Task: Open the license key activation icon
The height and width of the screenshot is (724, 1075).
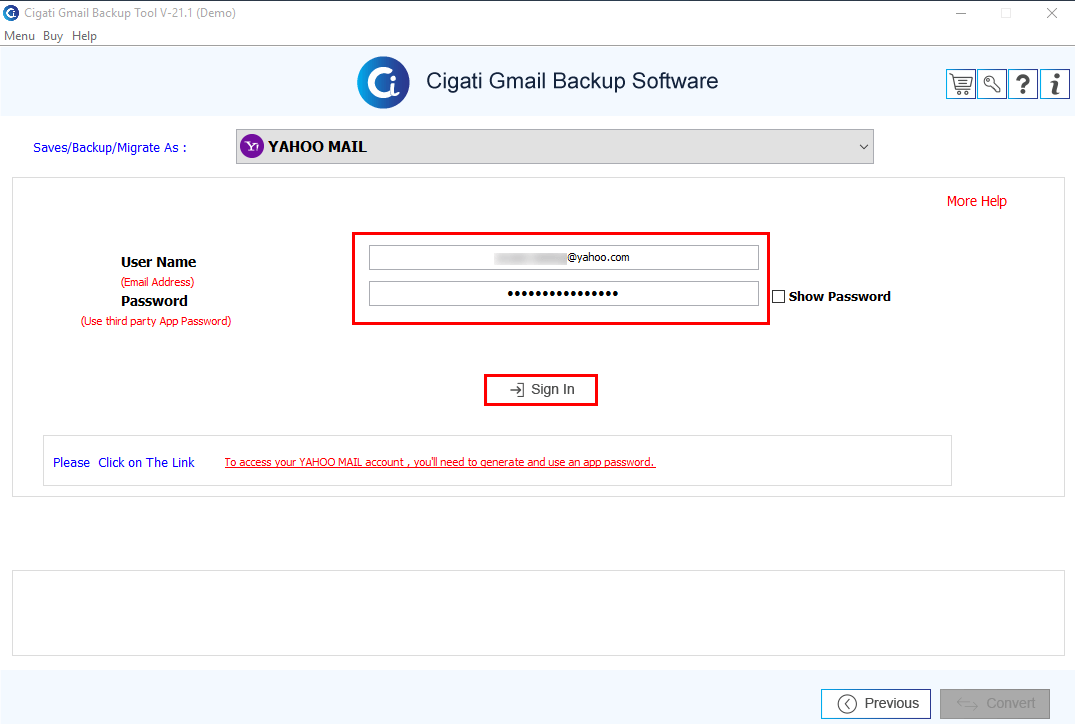Action: click(x=991, y=84)
